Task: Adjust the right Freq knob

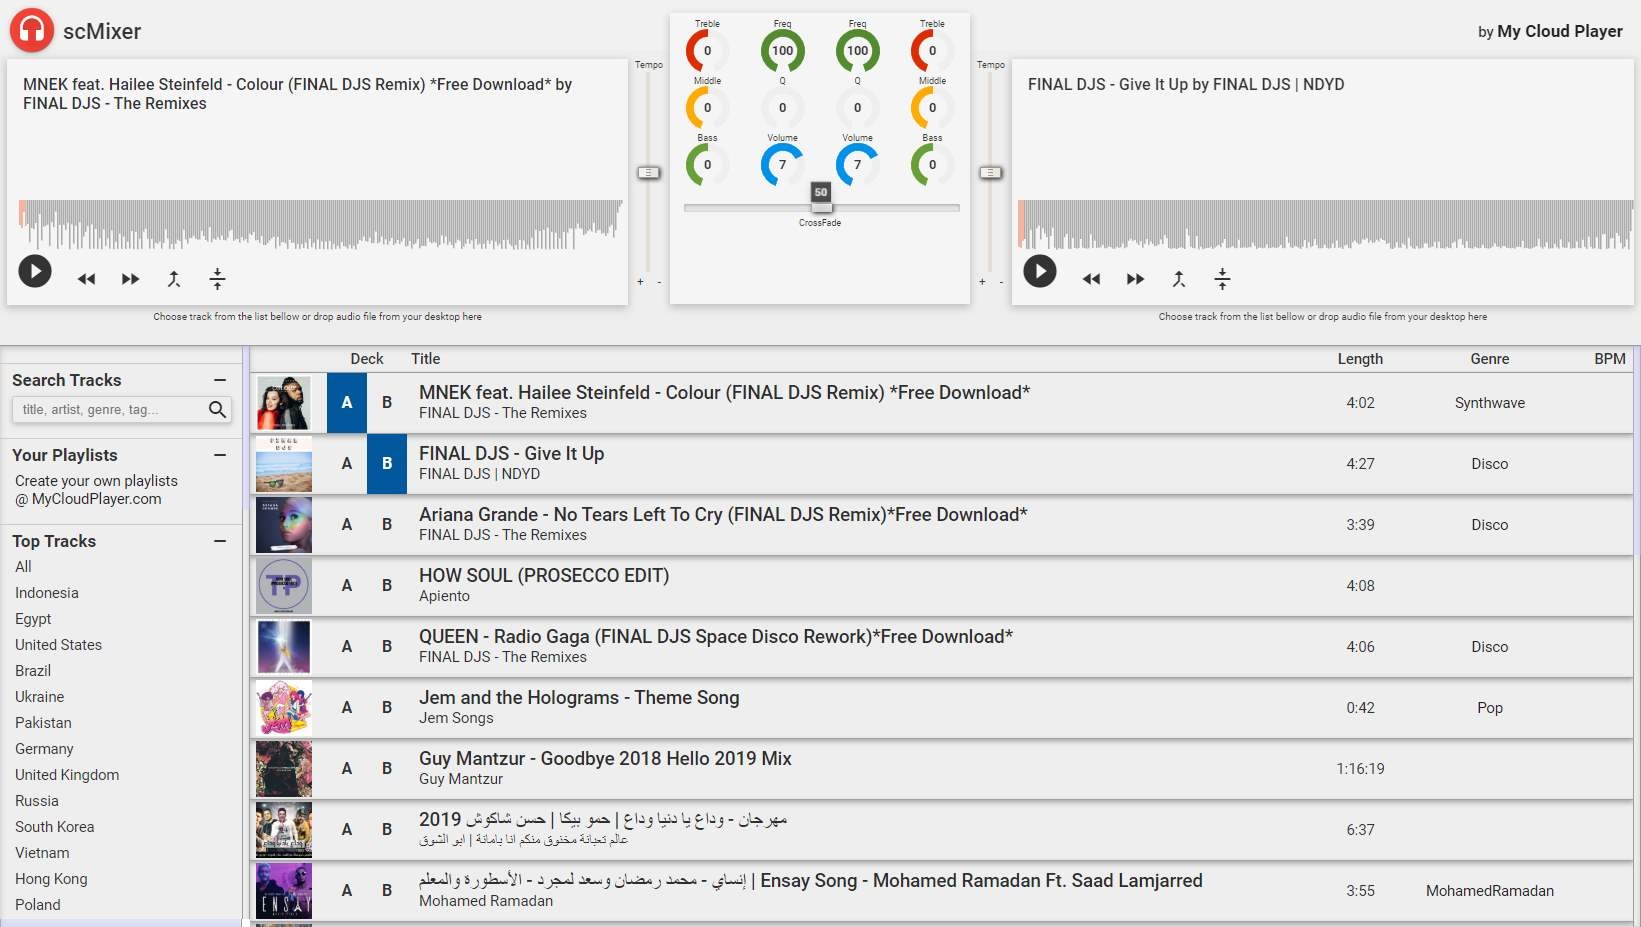Action: (857, 51)
